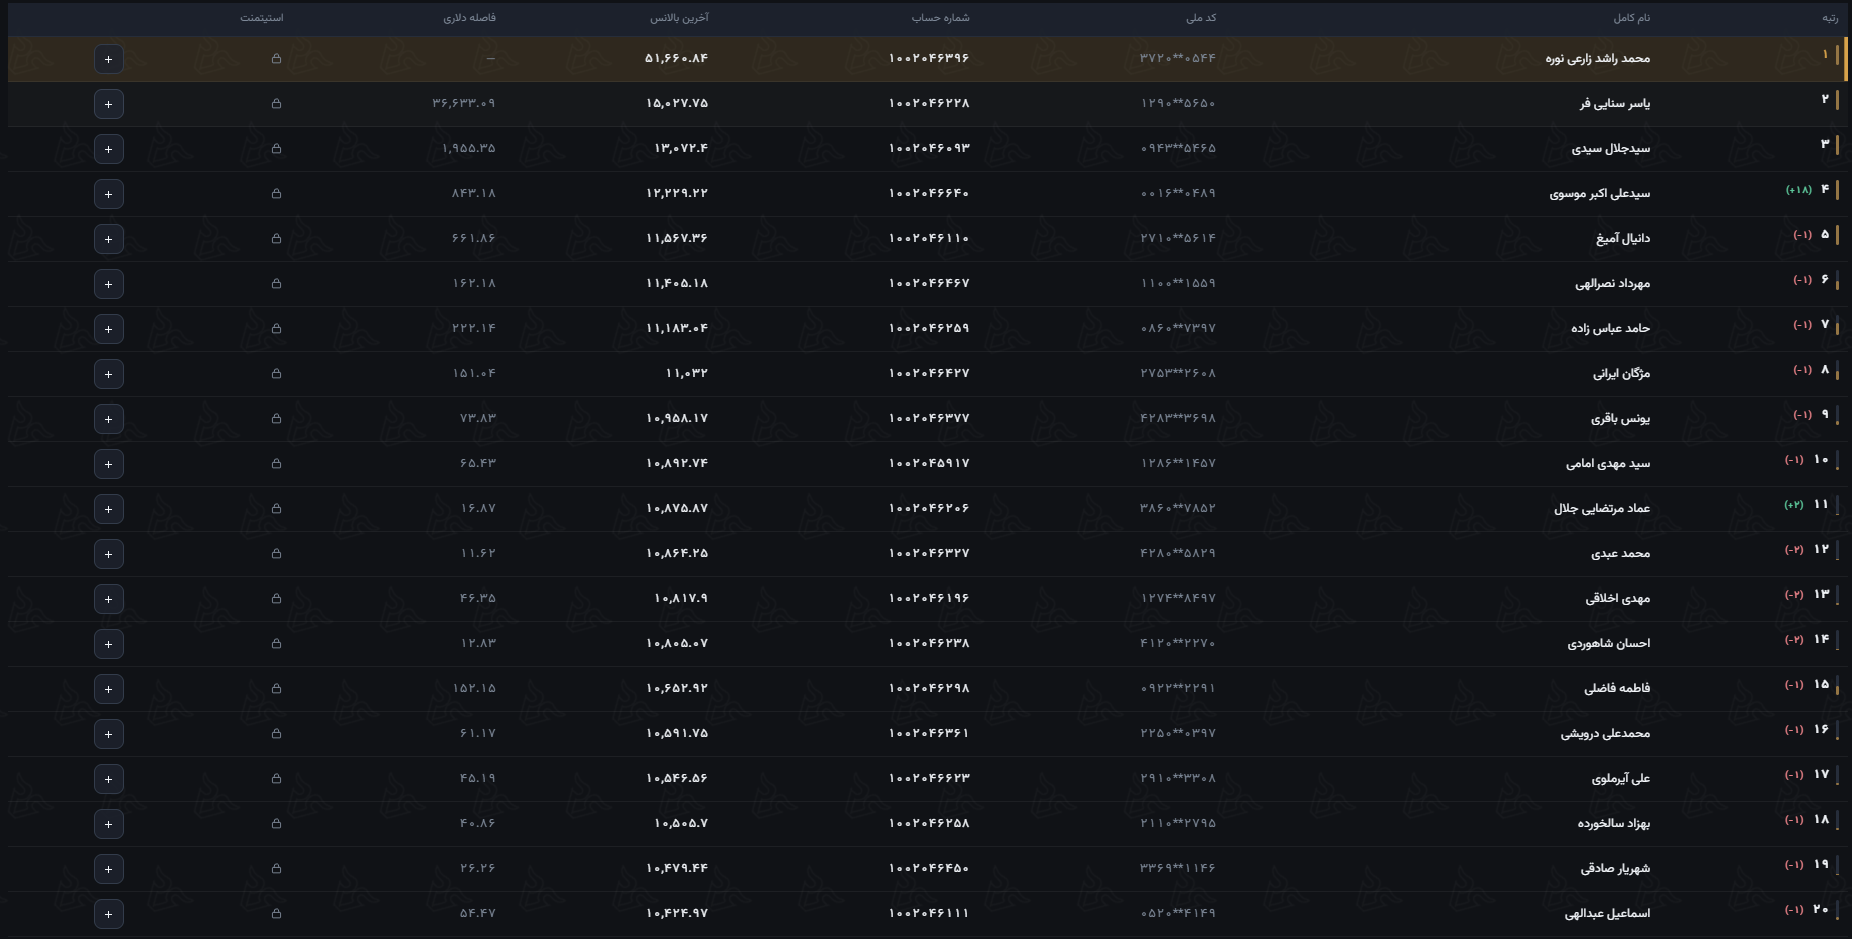Click the کد ملی column header
The height and width of the screenshot is (939, 1852).
tap(1201, 18)
